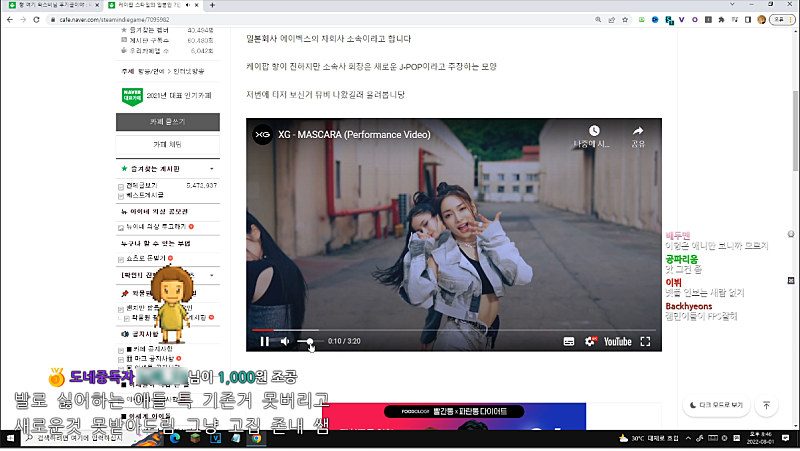The width and height of the screenshot is (800, 451).
Task: Open the 공지사항 section
Action: 145,334
